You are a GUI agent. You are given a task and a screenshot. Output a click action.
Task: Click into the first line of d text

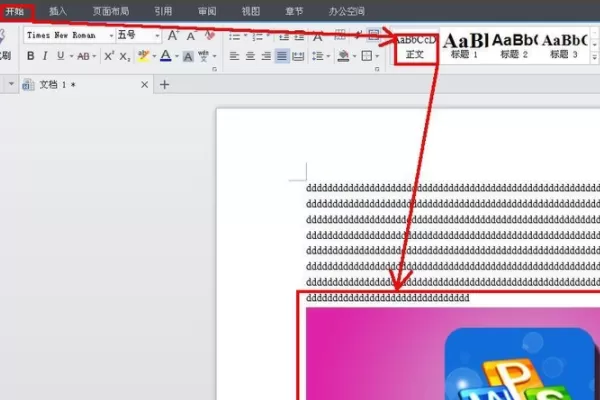coord(453,188)
